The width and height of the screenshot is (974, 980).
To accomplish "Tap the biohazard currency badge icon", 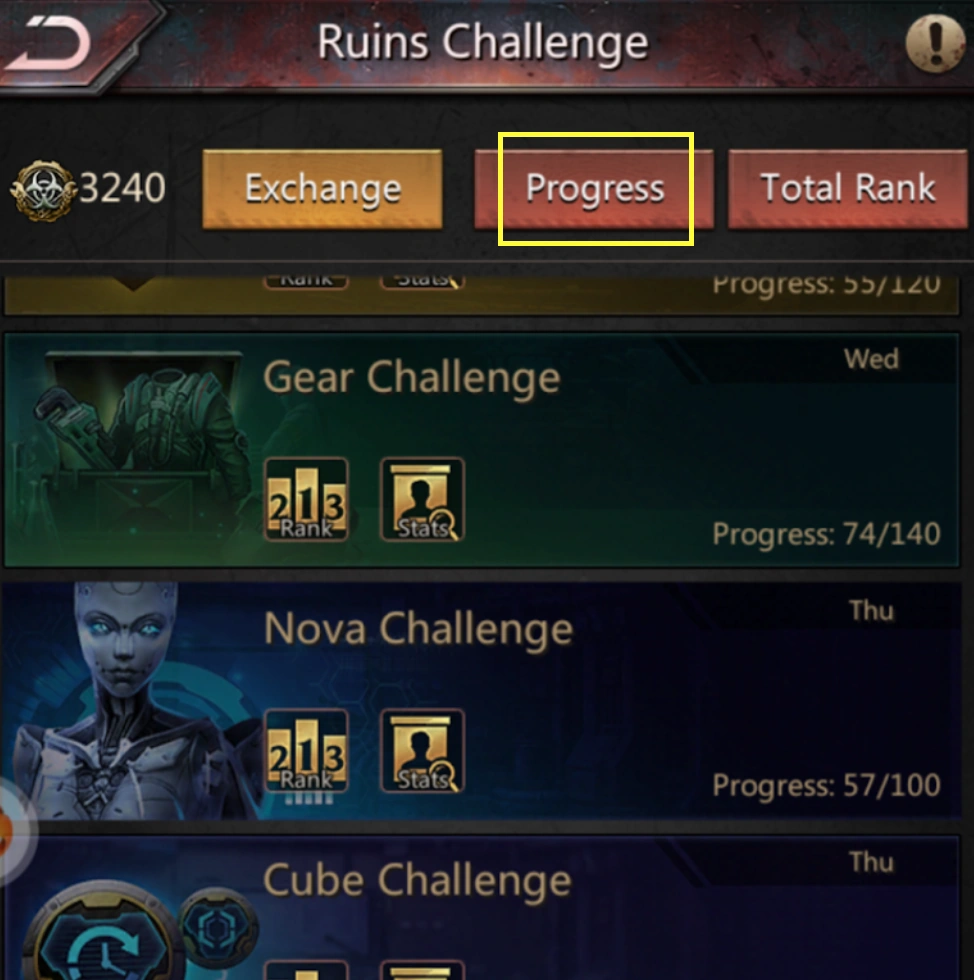I will [x=43, y=190].
